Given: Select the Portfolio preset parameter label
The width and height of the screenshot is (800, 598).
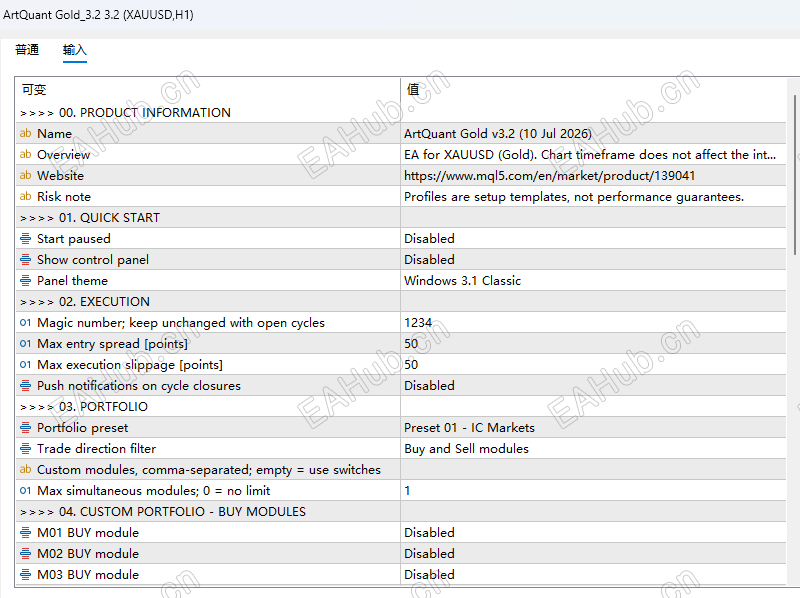Looking at the screenshot, I should click(83, 428).
